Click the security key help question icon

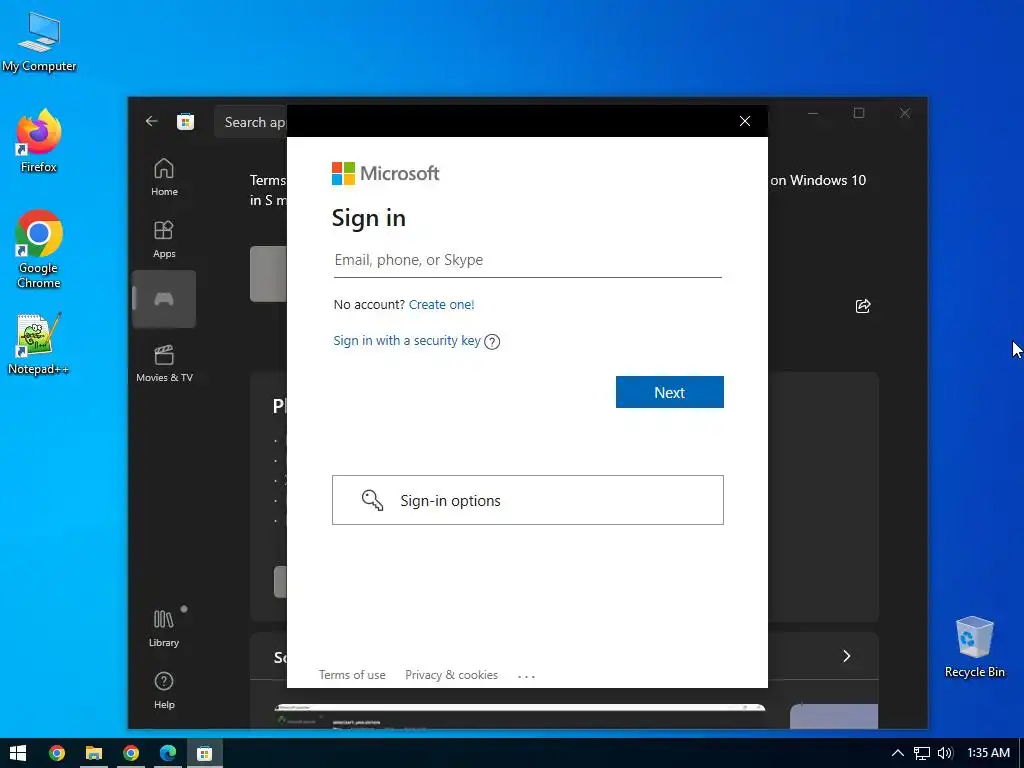coord(492,342)
